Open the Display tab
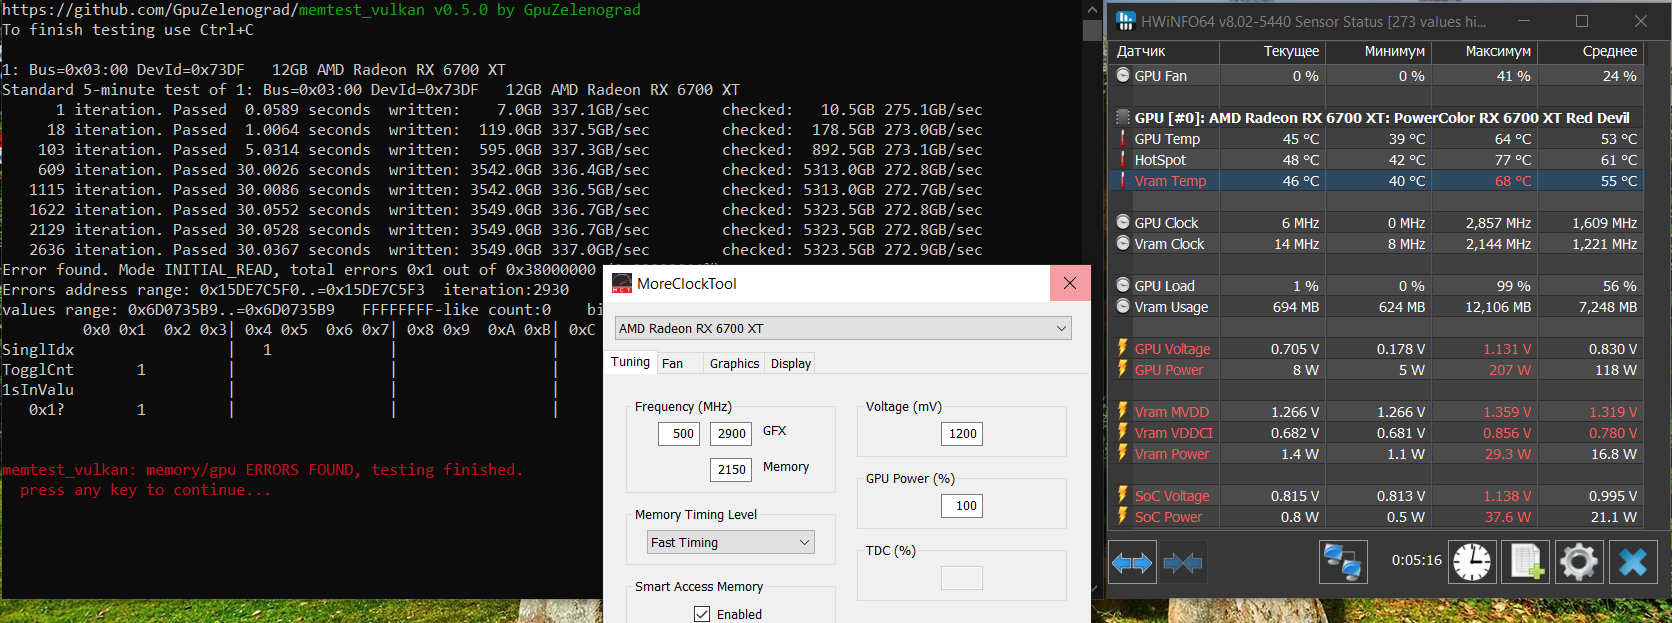 pyautogui.click(x=791, y=364)
